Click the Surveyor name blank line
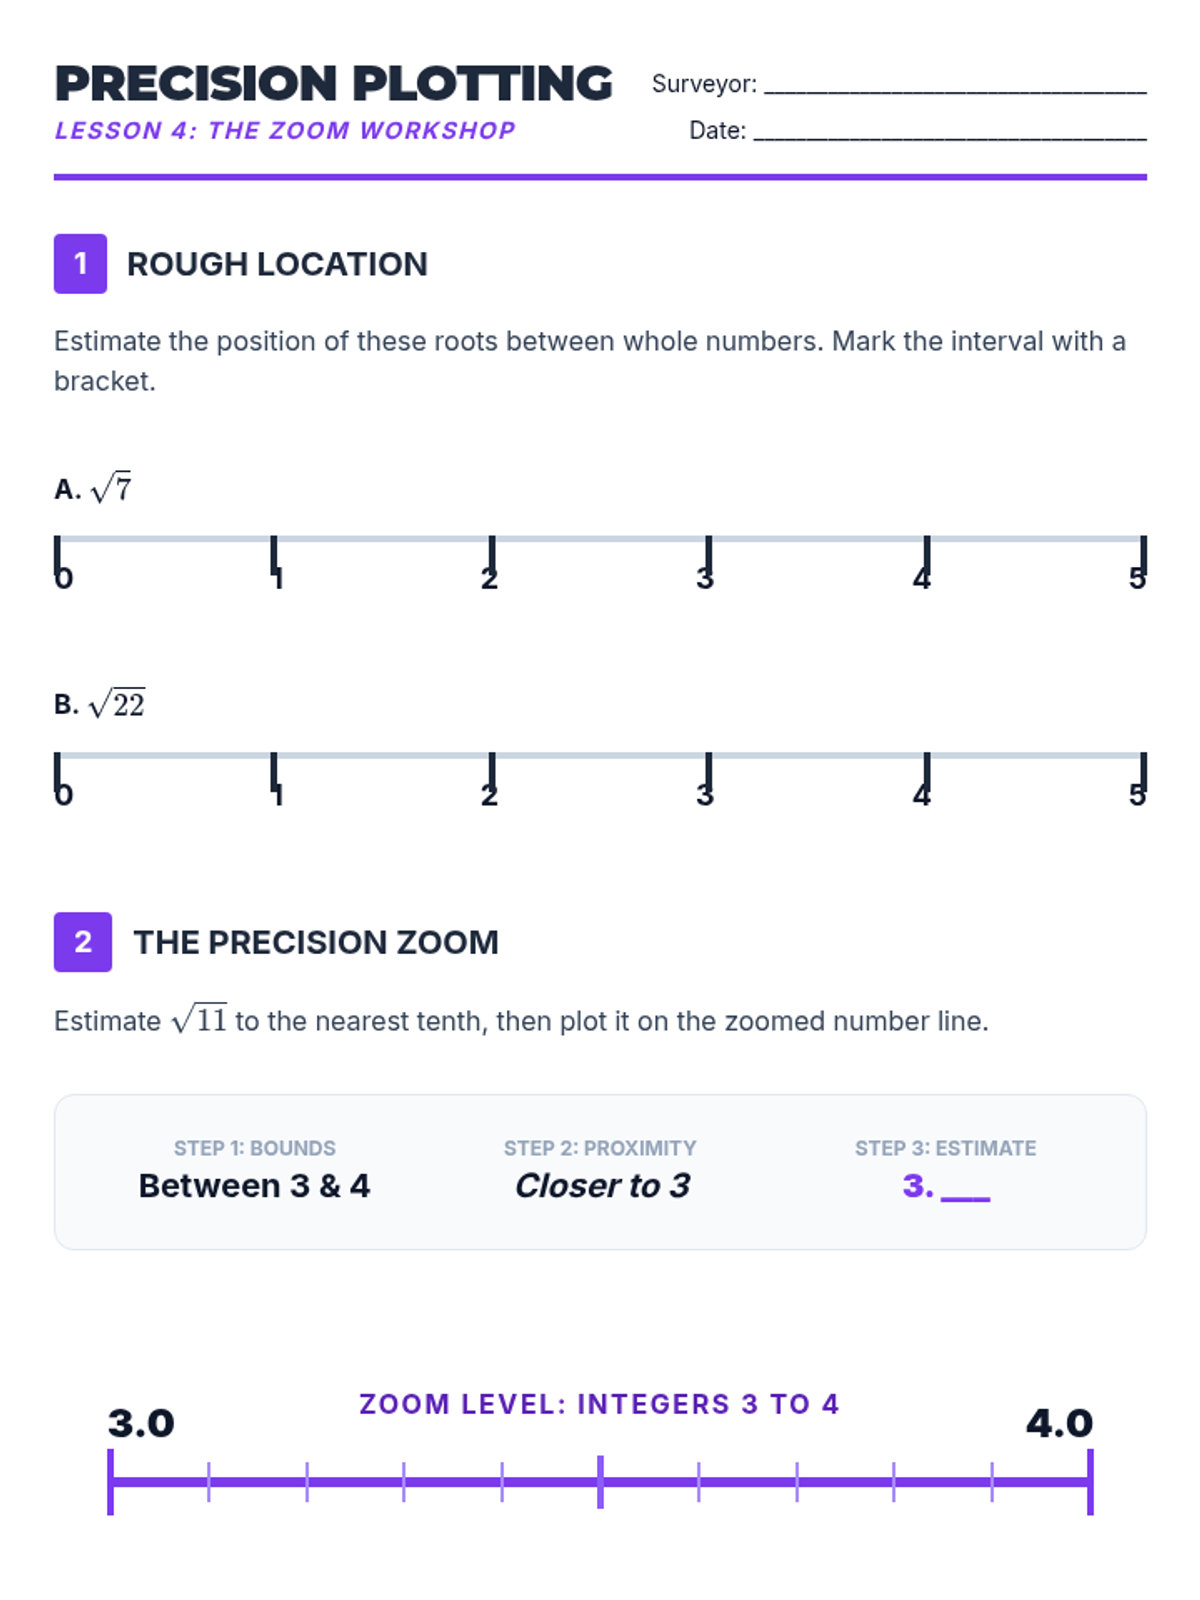 (955, 92)
